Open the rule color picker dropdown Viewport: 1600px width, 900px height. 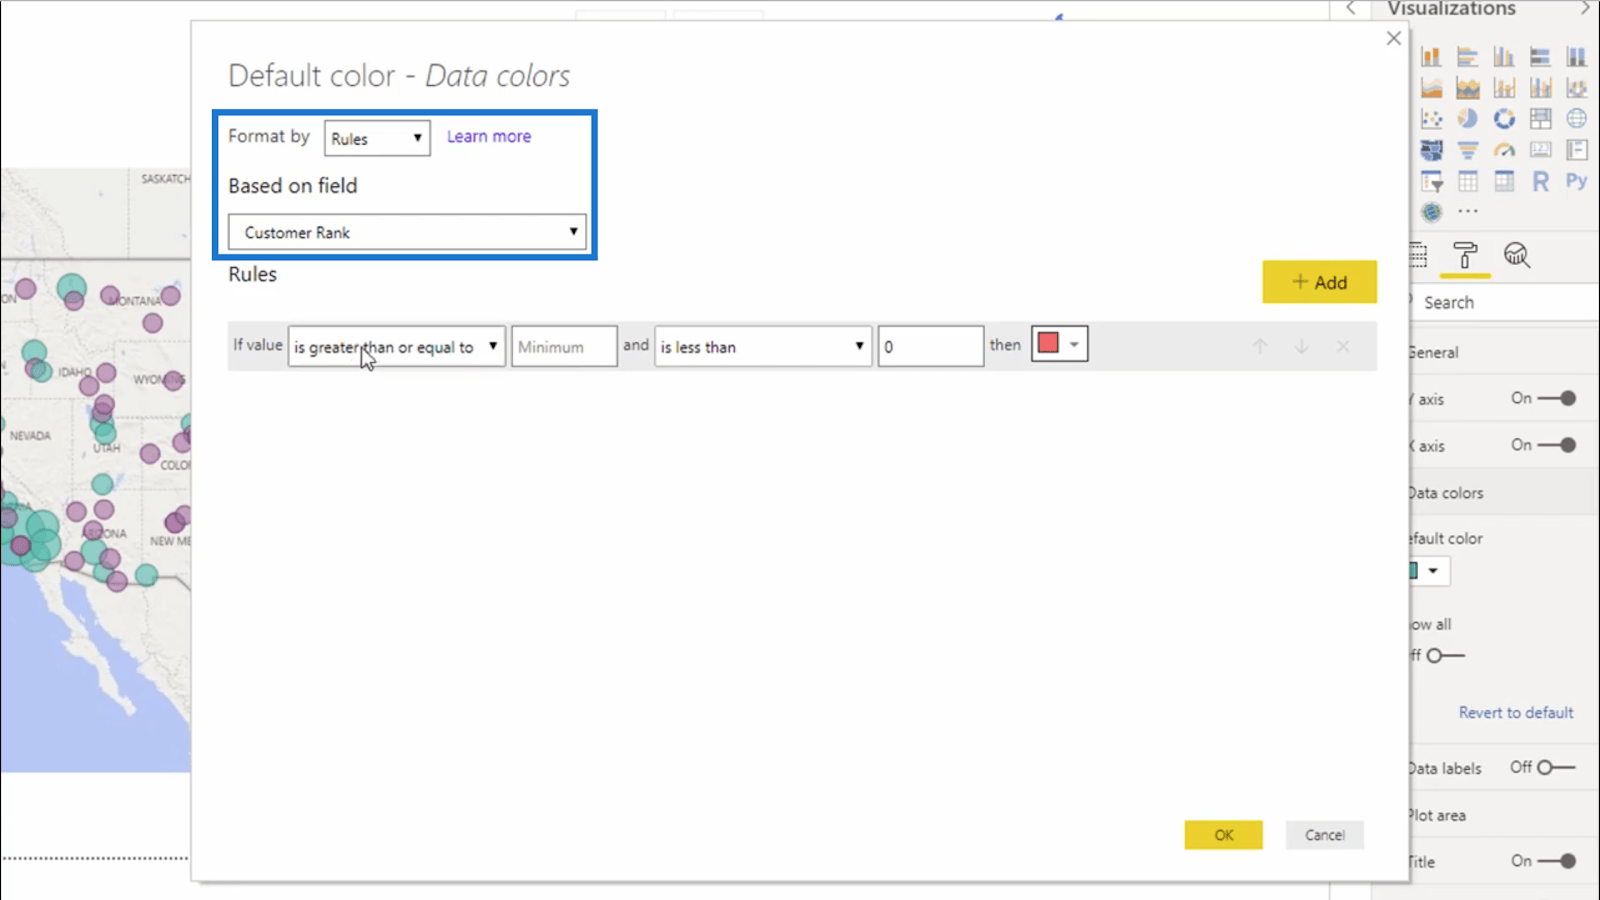[x=1060, y=344]
